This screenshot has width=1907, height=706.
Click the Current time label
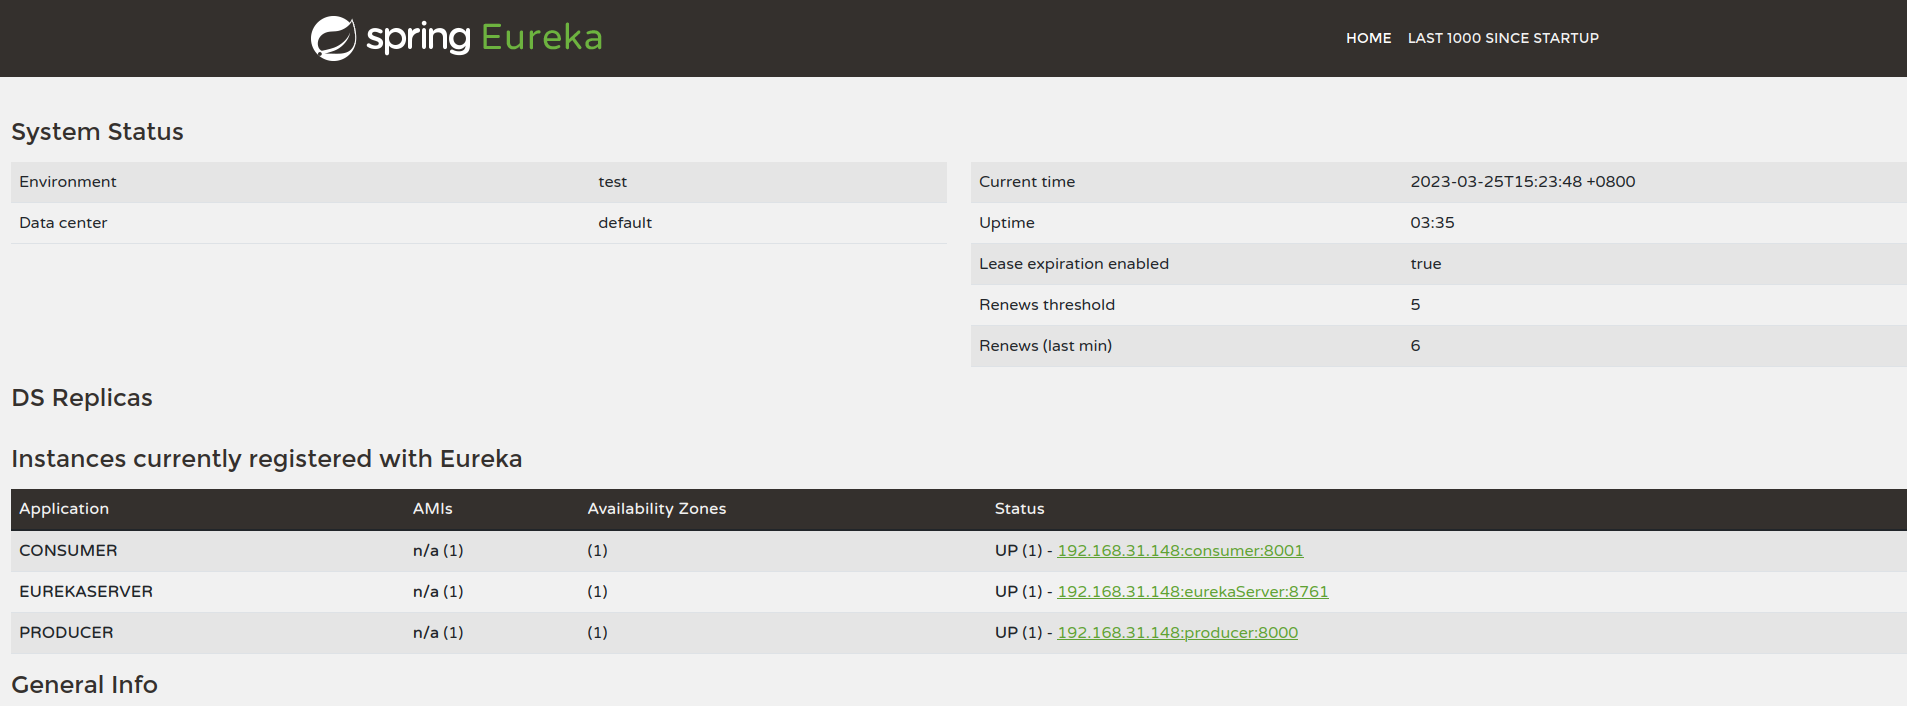click(1027, 182)
